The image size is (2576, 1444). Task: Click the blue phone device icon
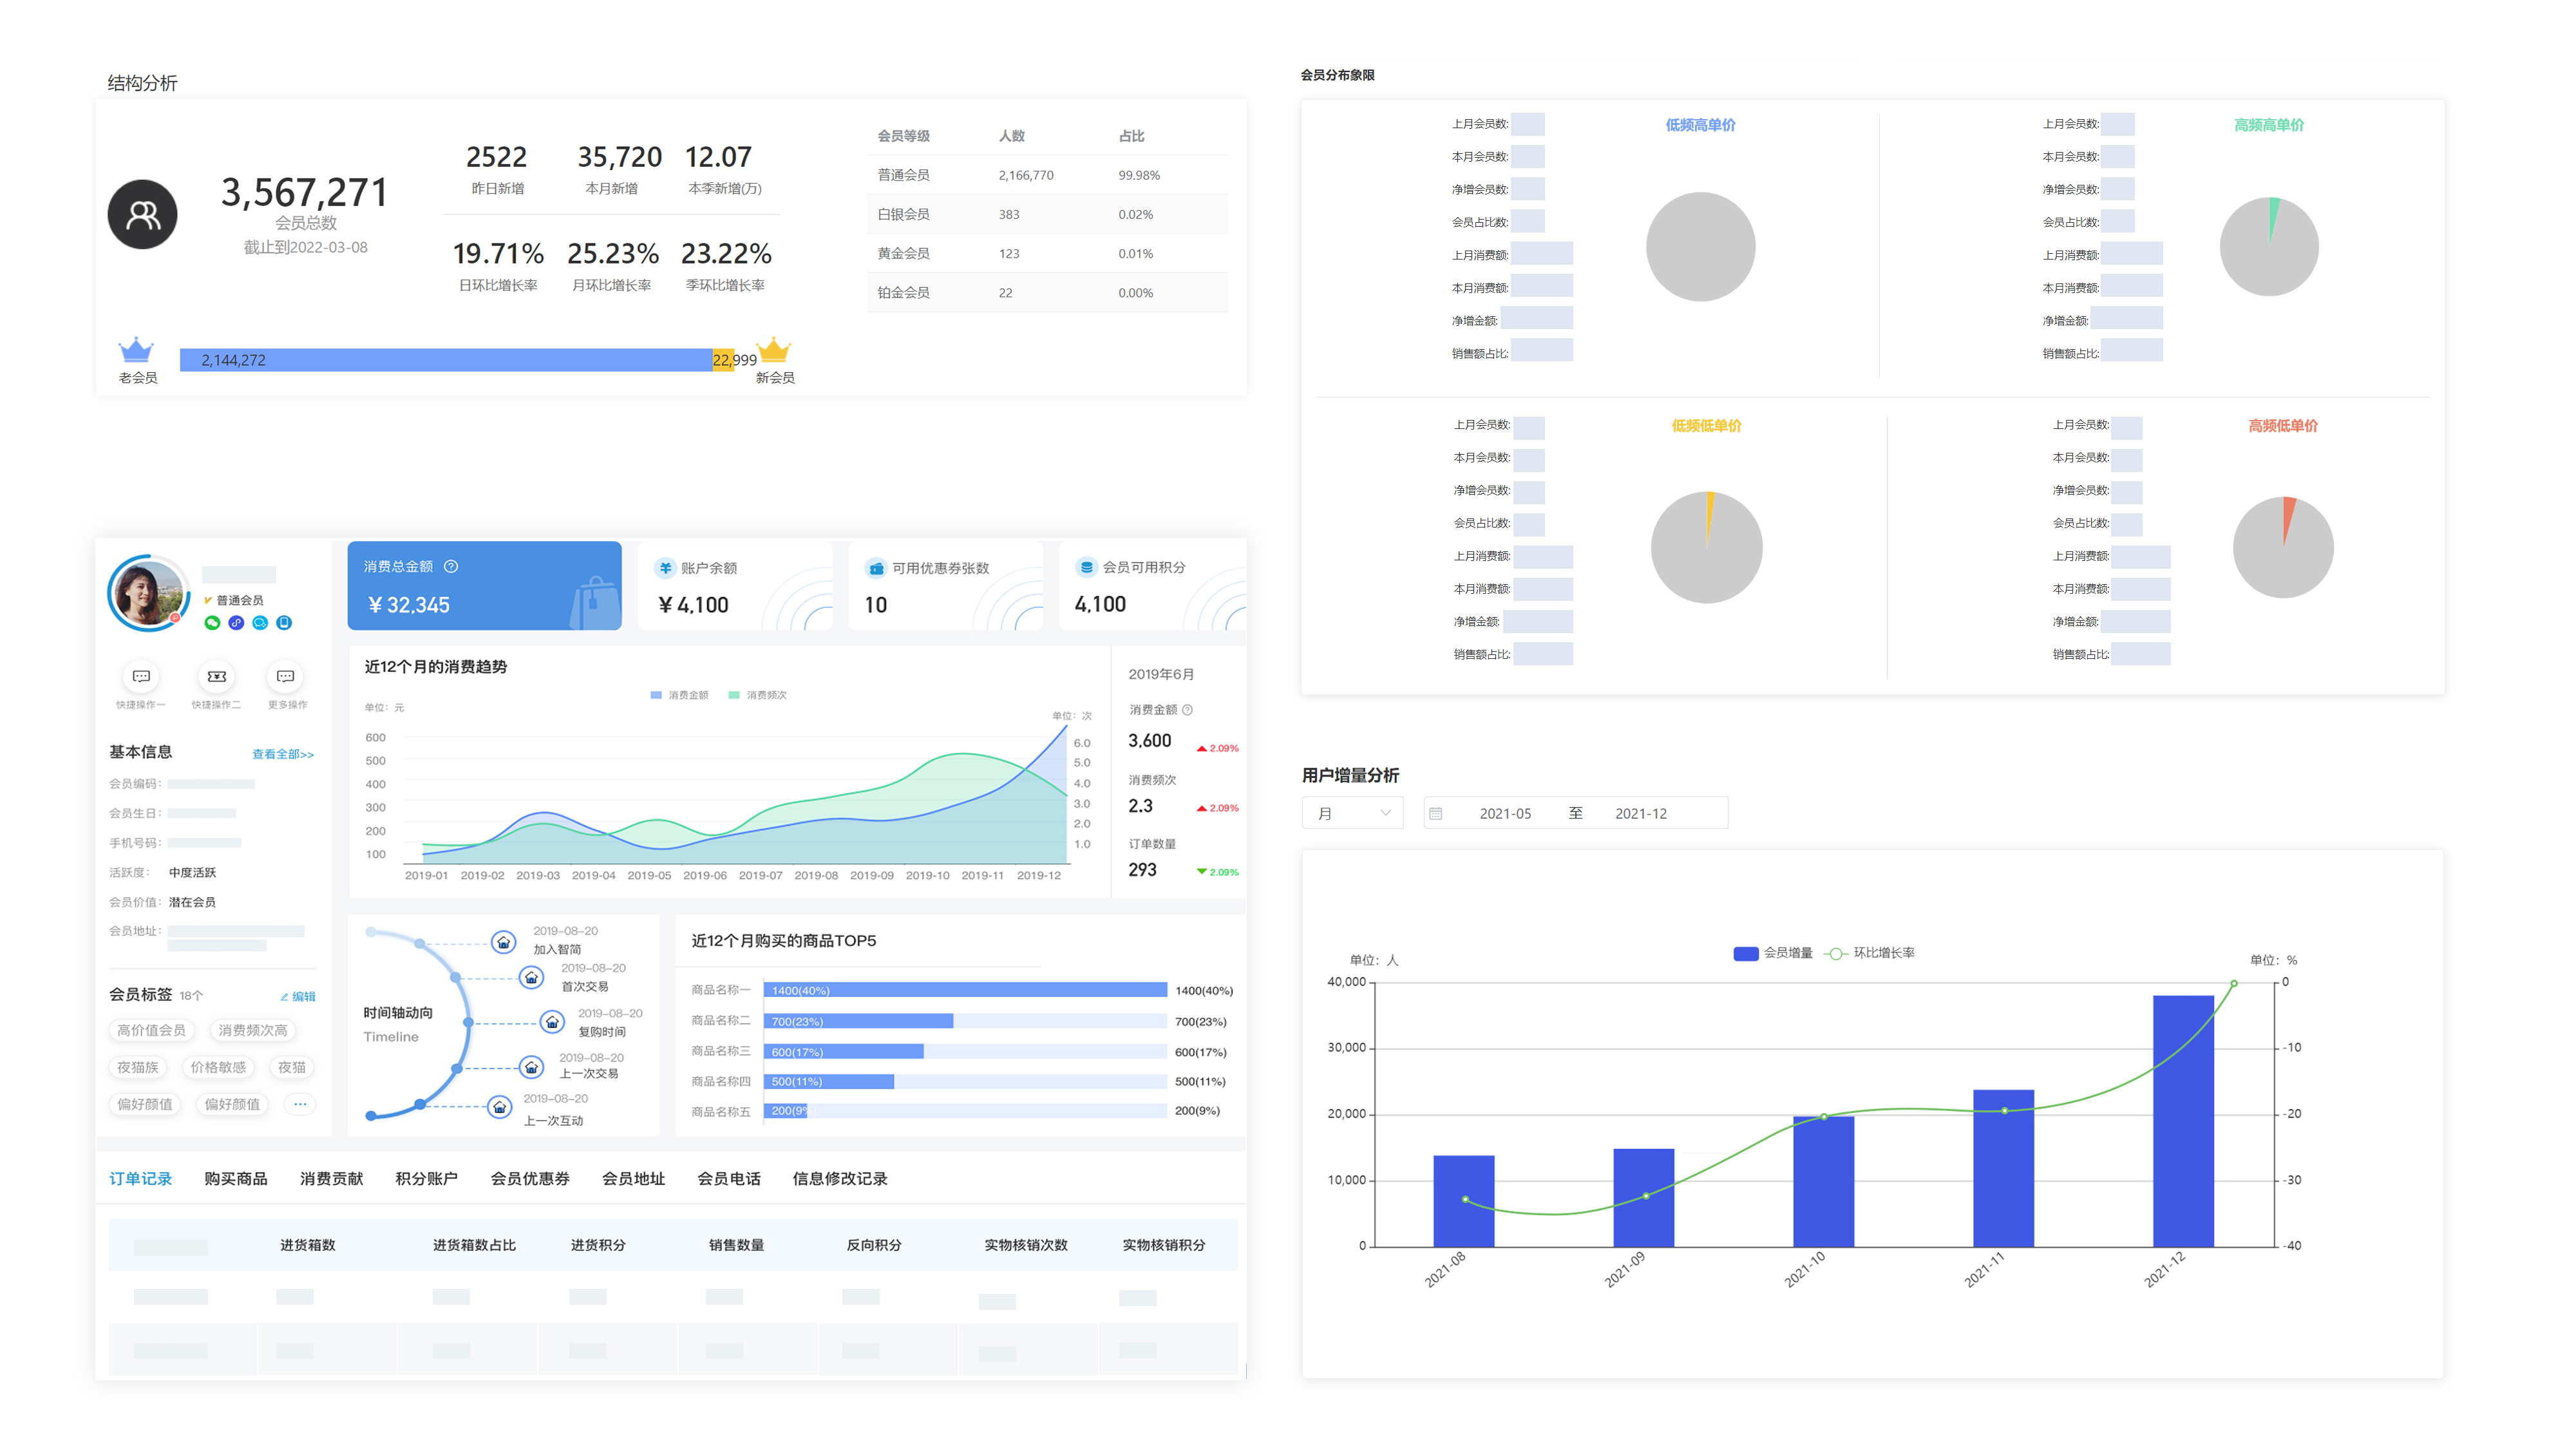[x=284, y=623]
